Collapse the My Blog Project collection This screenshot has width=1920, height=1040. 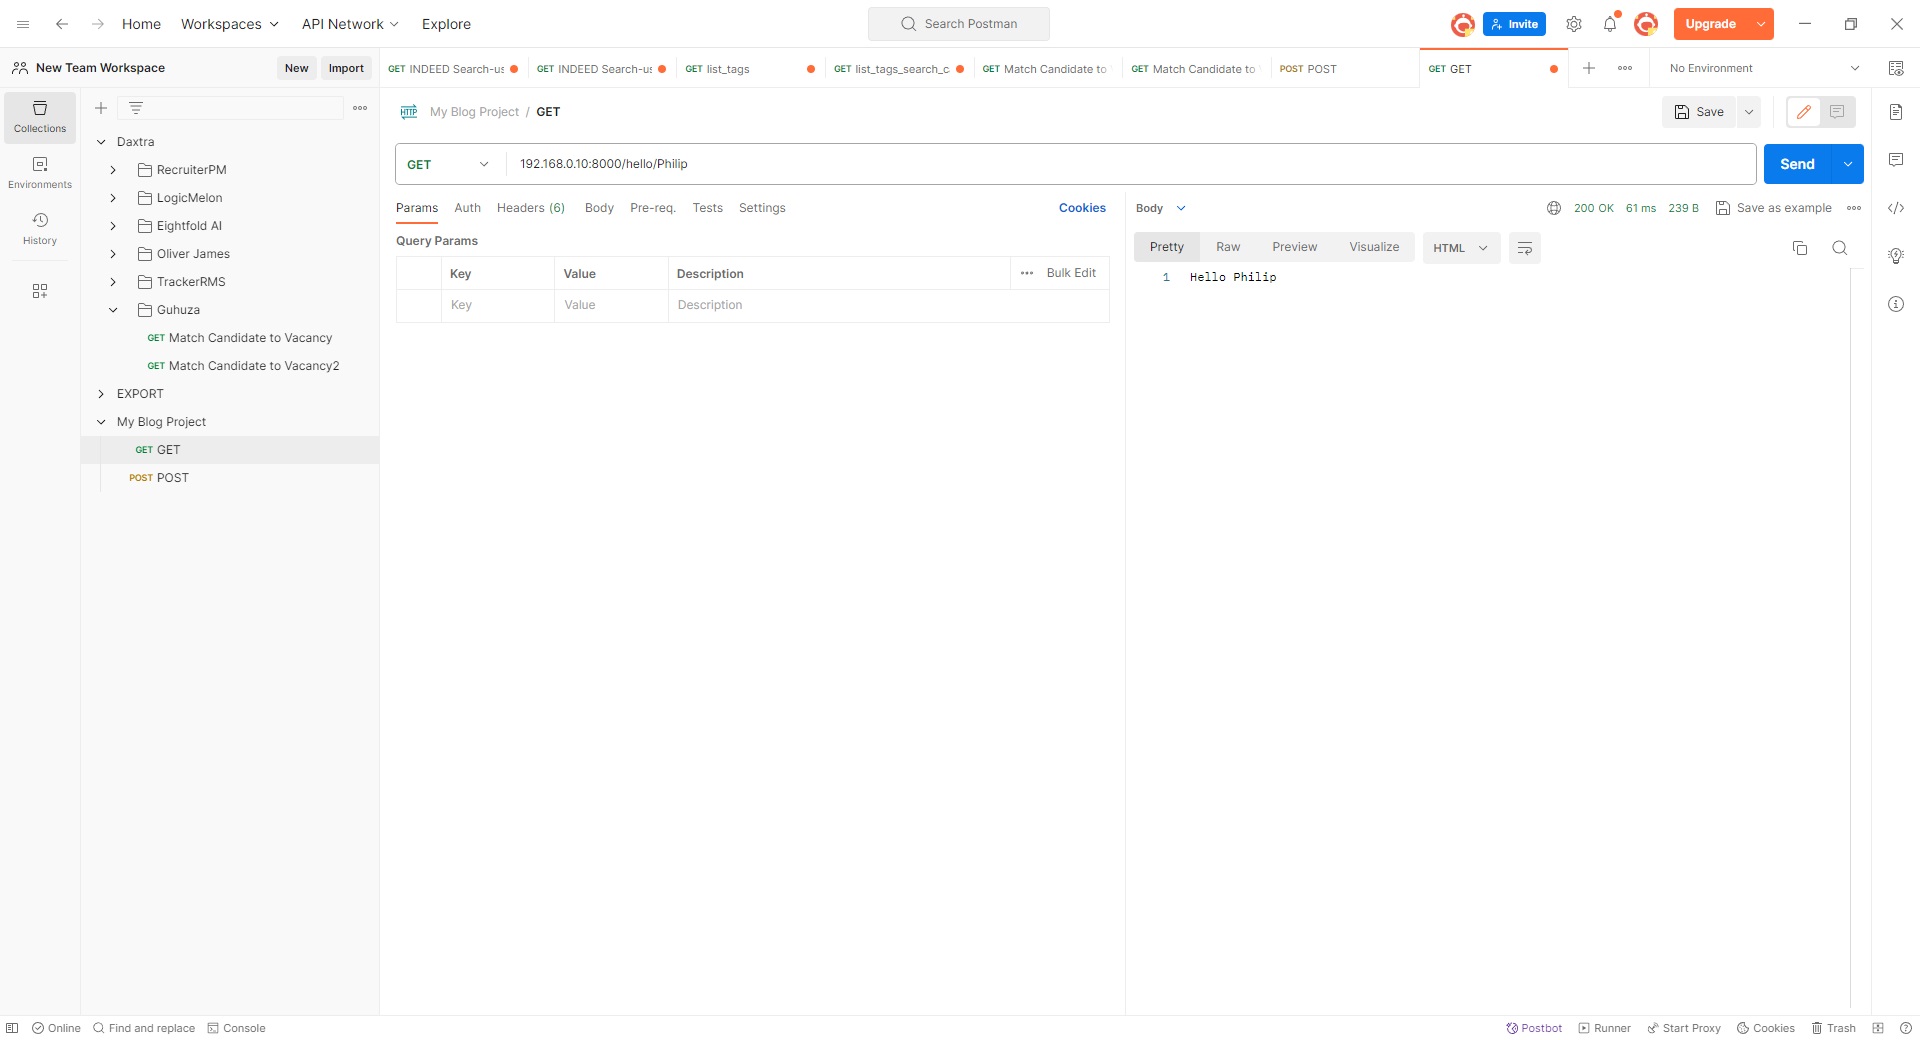pos(101,422)
